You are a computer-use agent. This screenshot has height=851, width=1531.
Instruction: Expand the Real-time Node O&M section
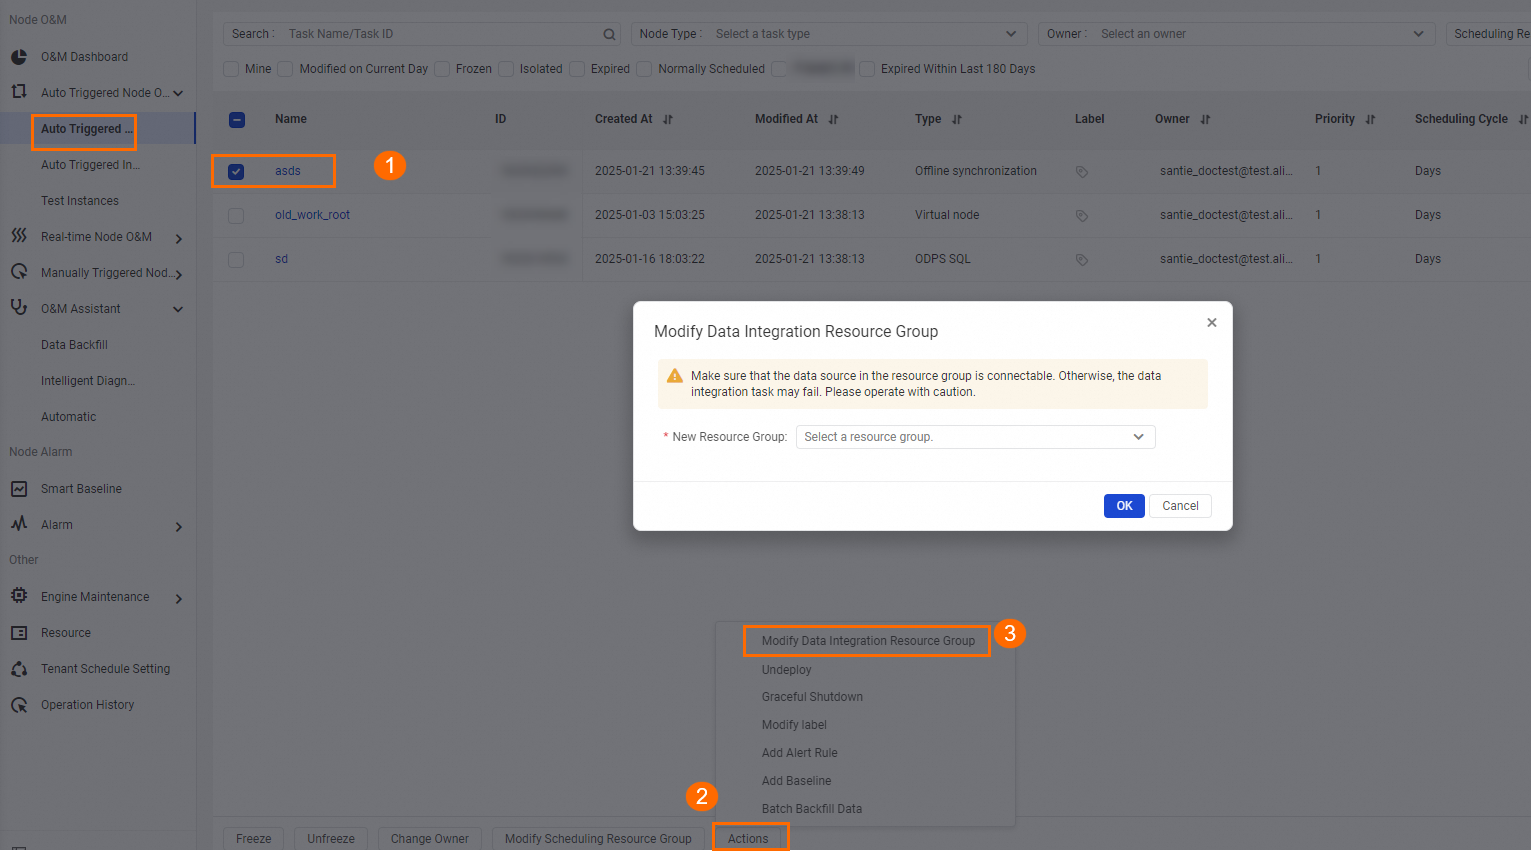pyautogui.click(x=179, y=238)
